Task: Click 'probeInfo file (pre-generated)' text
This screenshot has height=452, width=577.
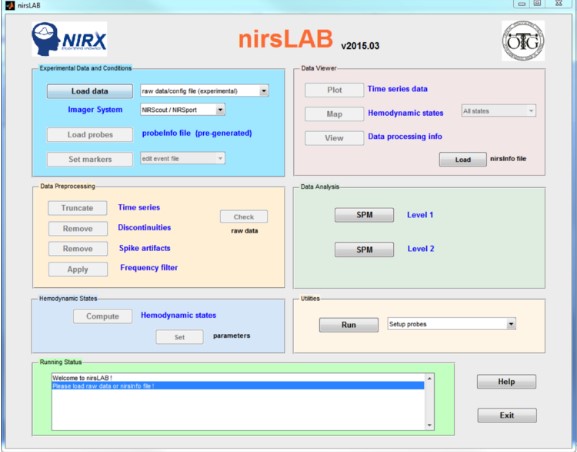Action: (x=197, y=133)
